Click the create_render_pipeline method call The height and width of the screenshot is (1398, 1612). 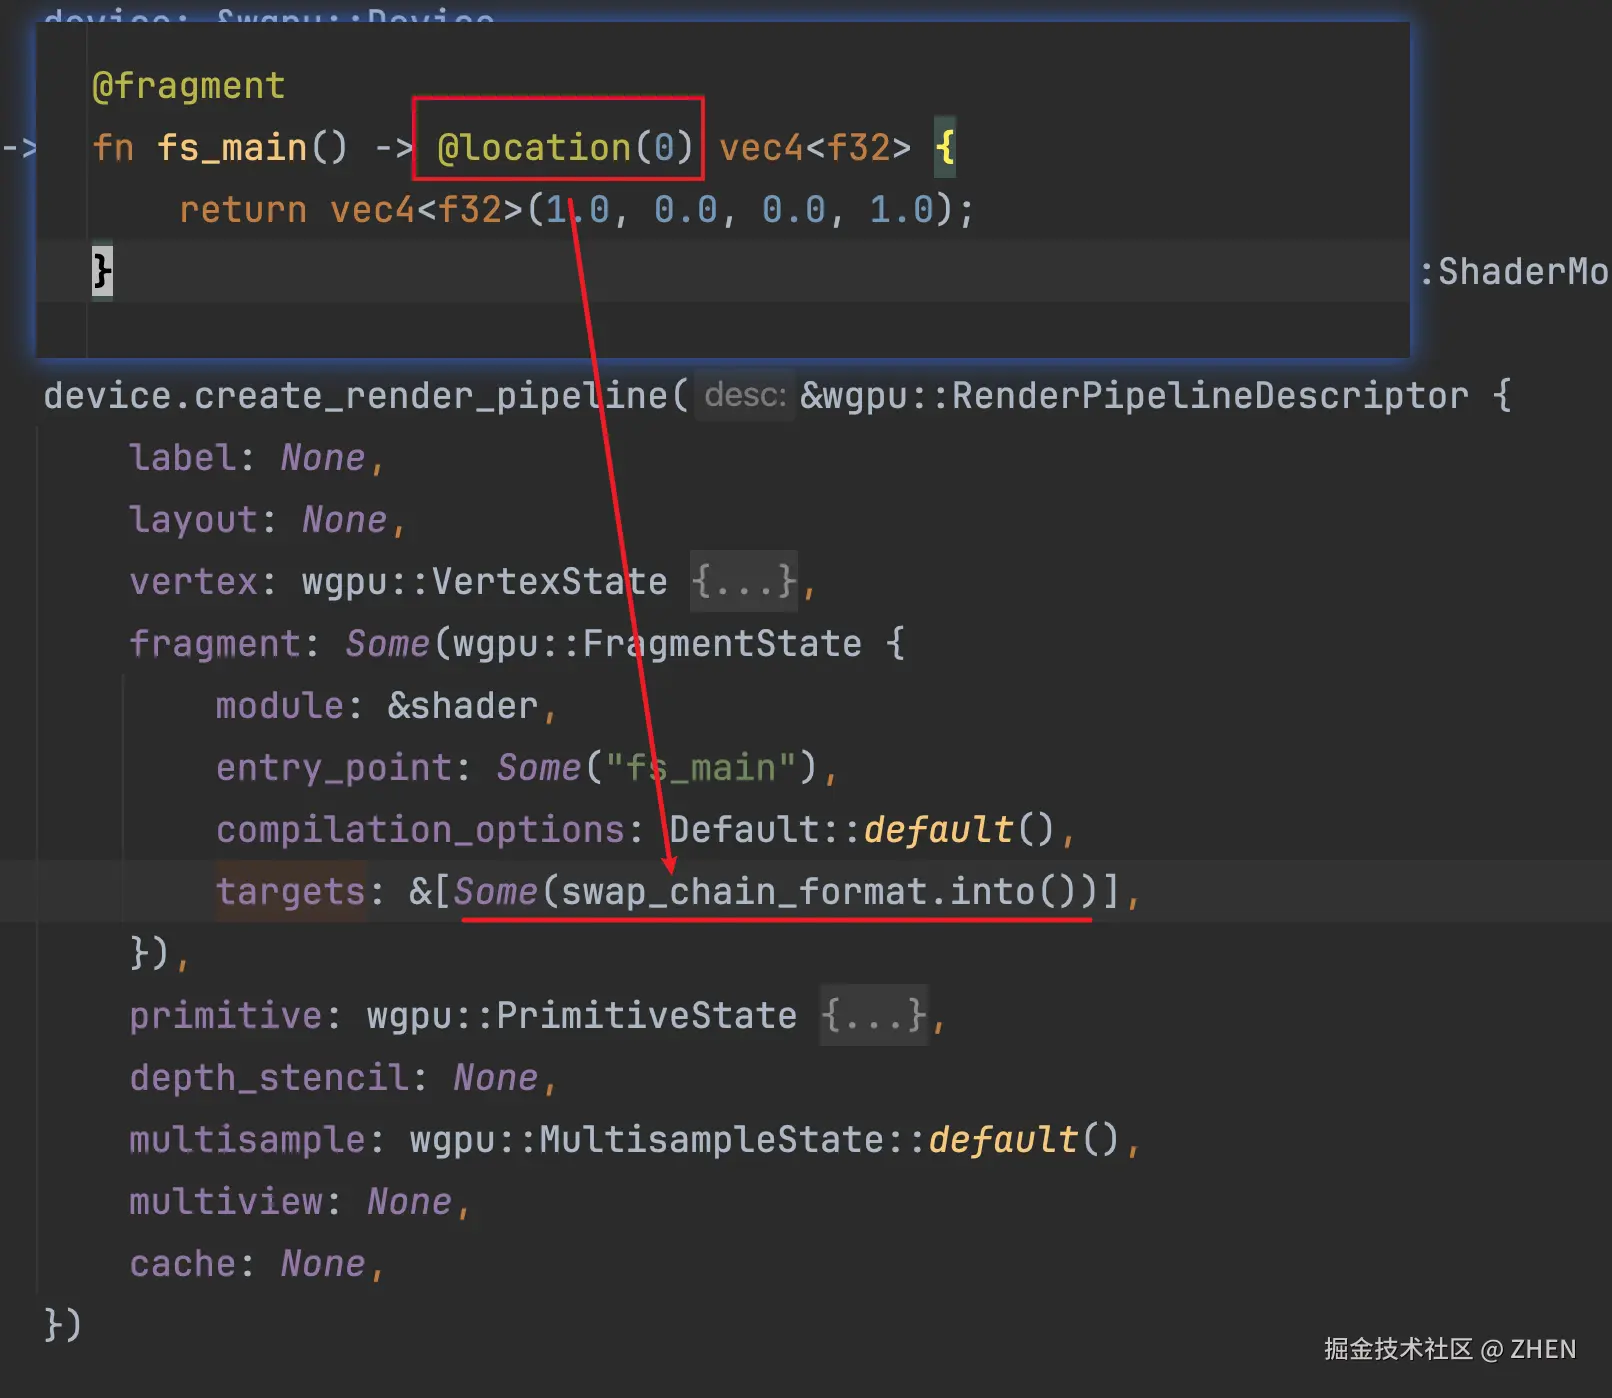[x=431, y=396]
